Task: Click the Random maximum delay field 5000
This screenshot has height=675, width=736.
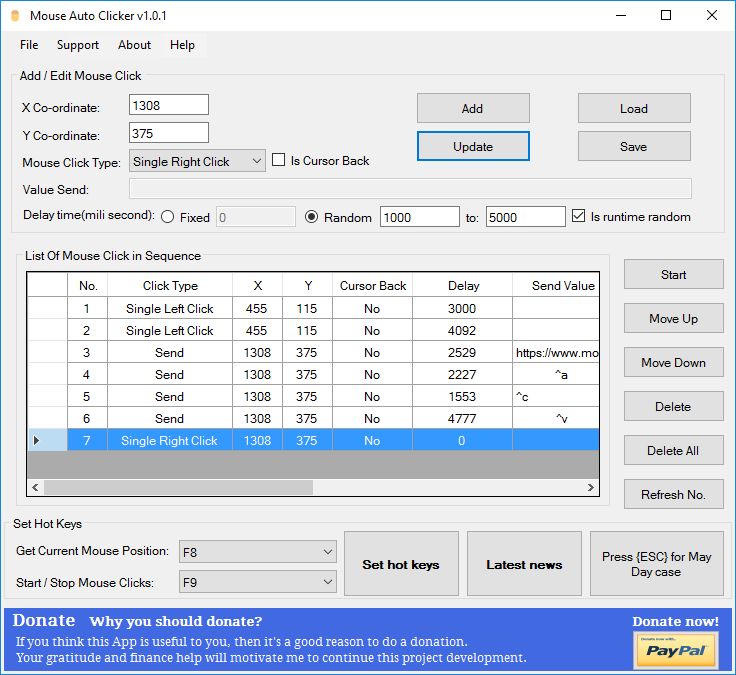Action: pos(526,217)
